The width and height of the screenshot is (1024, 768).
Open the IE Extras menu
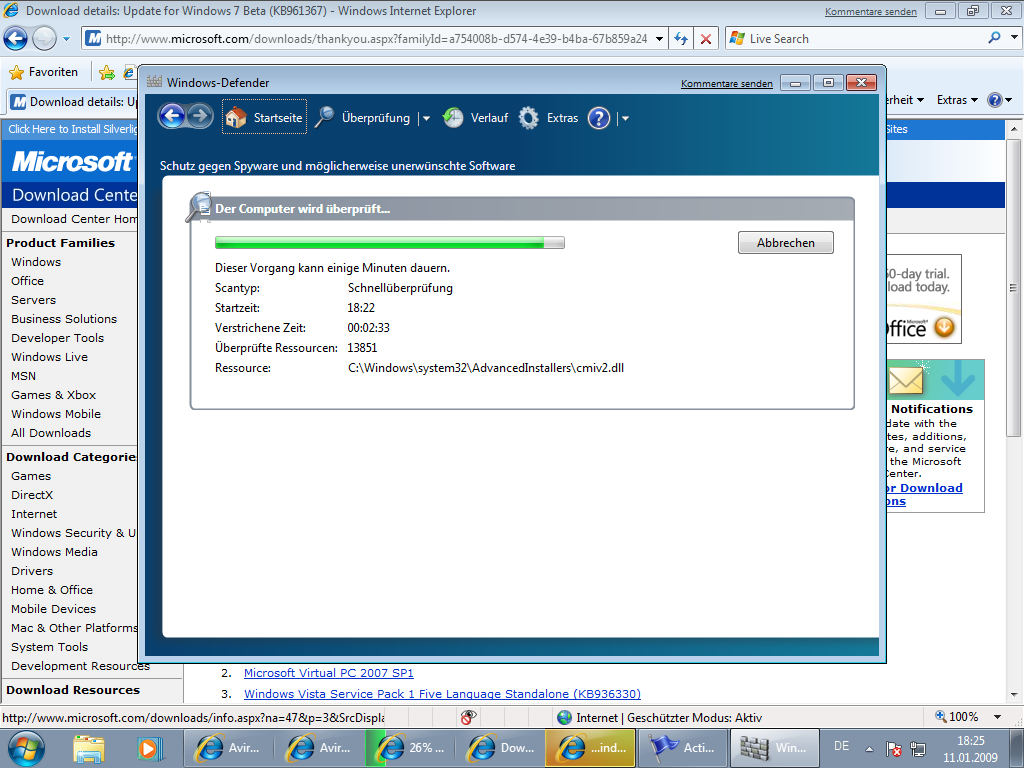click(957, 100)
